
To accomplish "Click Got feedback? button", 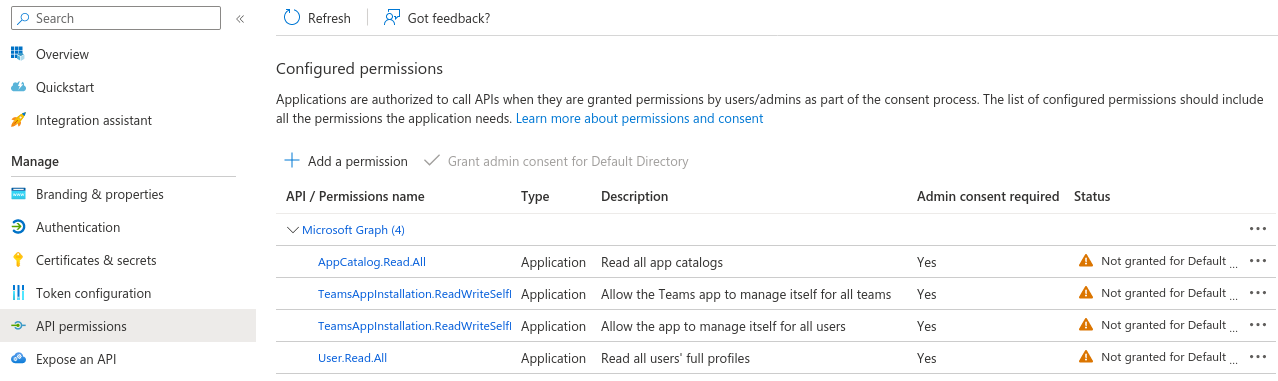I will point(437,18).
